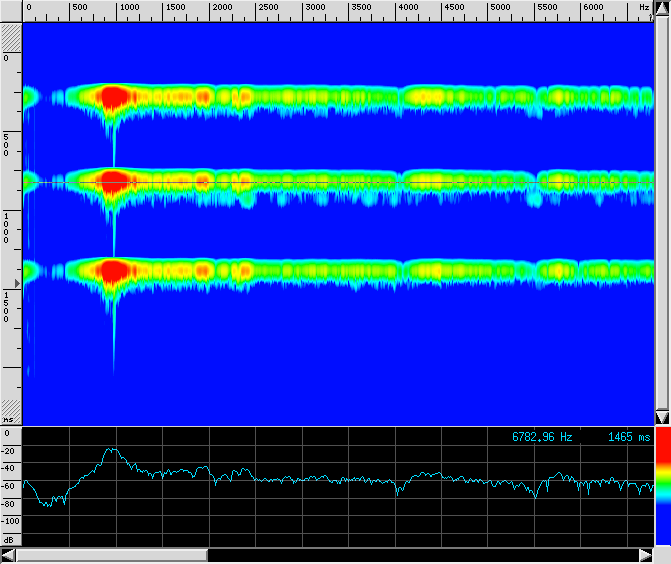Click the horizontal scrollbar left arrow
This screenshot has height=564, width=671.
point(8,555)
